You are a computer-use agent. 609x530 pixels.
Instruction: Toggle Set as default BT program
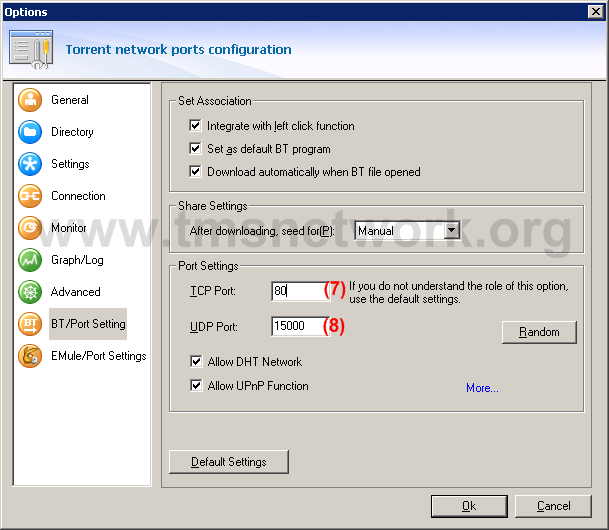click(195, 148)
